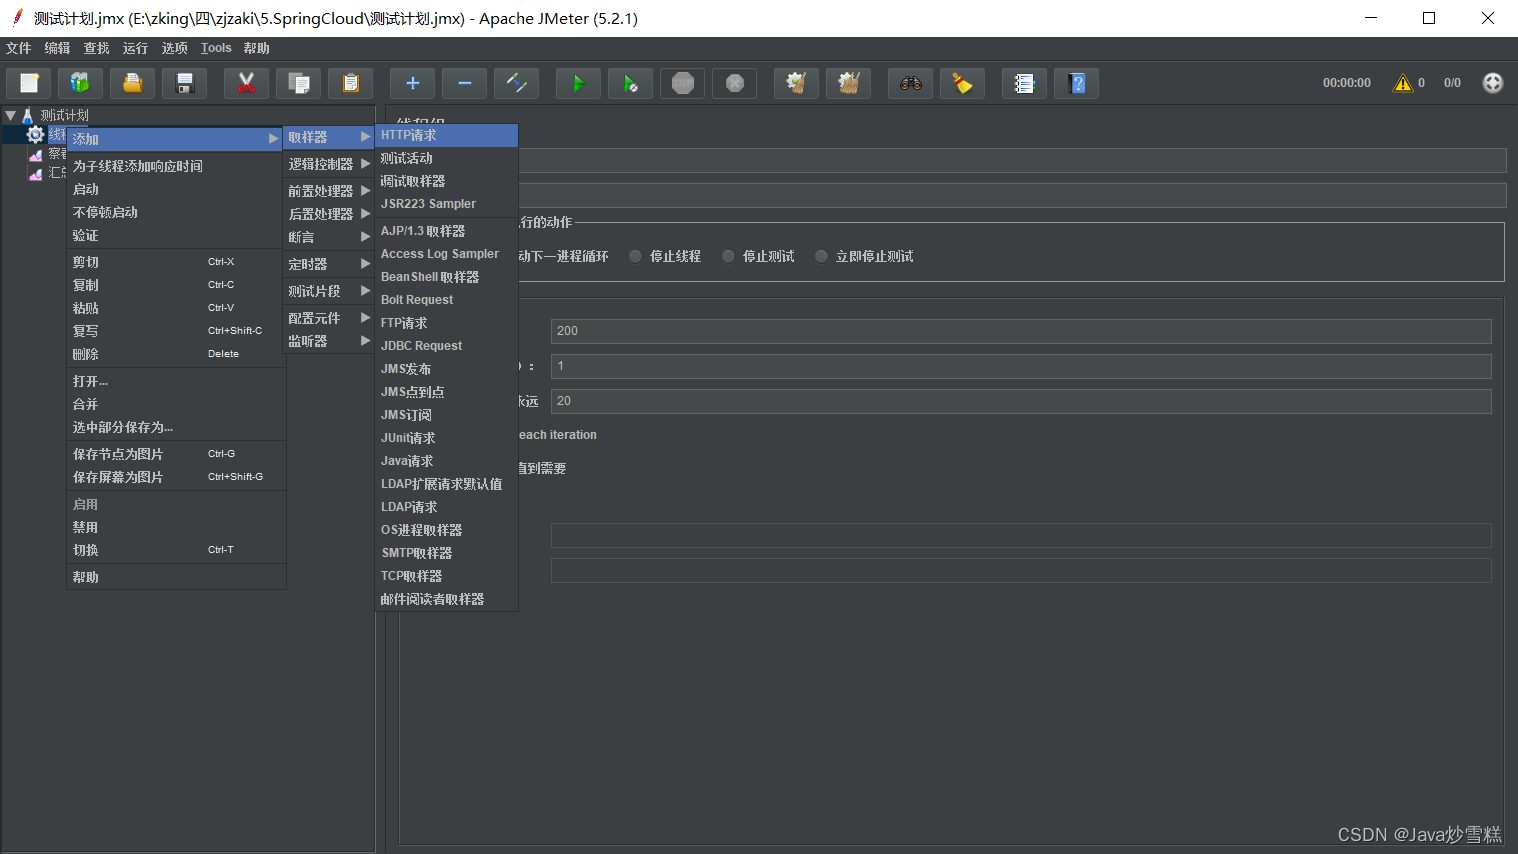Screen dimensions: 1518x854
Task: Open the Templates toolbar icon
Action: [81, 83]
